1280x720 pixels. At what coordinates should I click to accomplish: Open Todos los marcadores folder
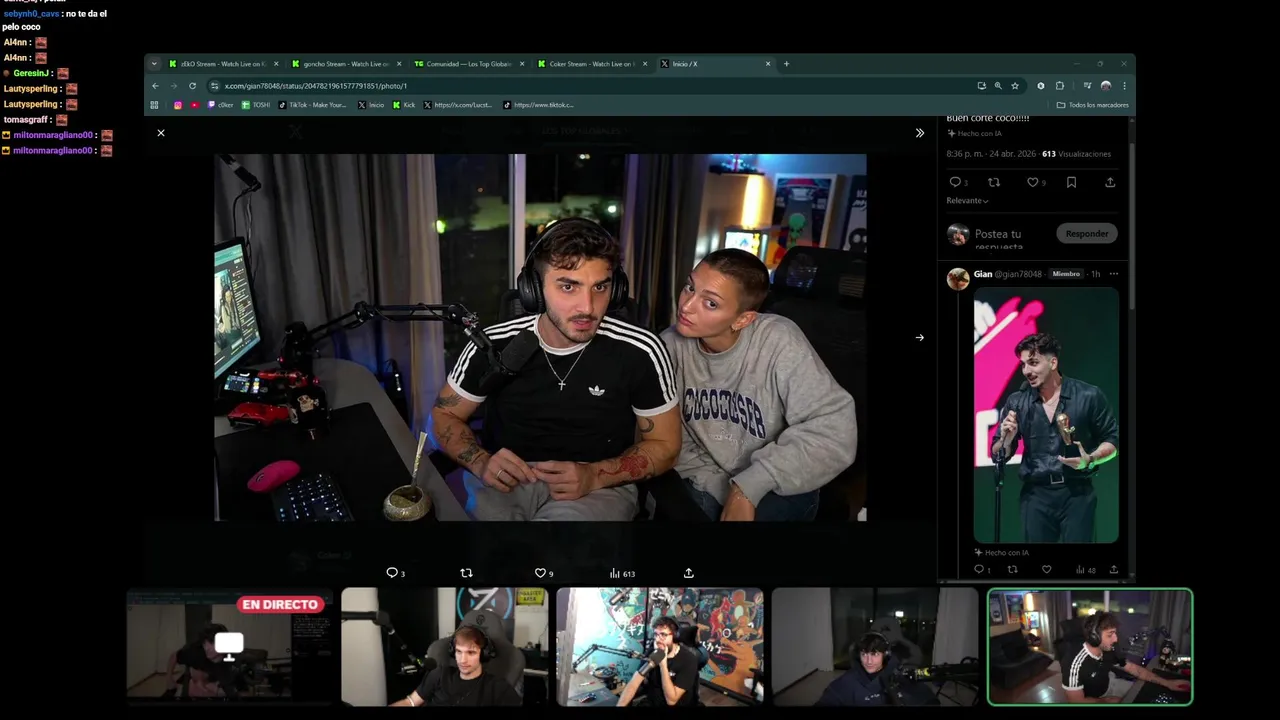pyautogui.click(x=1092, y=105)
